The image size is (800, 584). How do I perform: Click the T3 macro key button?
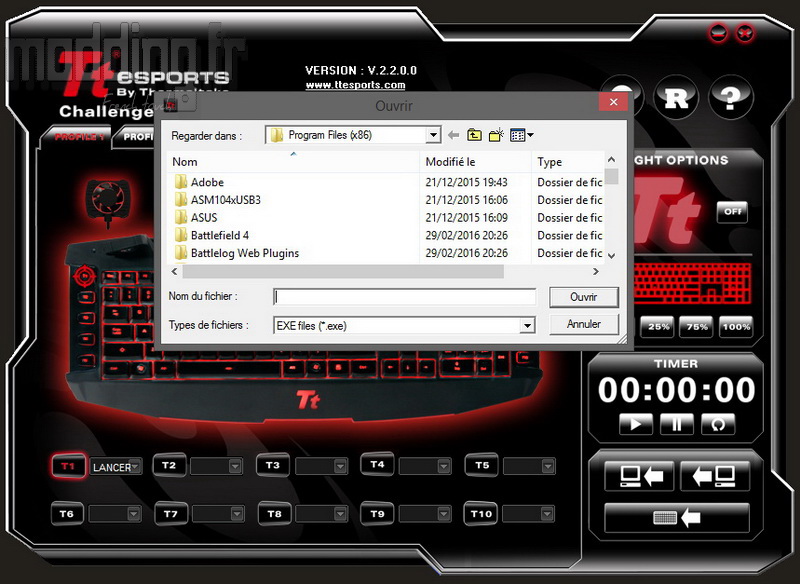click(x=273, y=465)
